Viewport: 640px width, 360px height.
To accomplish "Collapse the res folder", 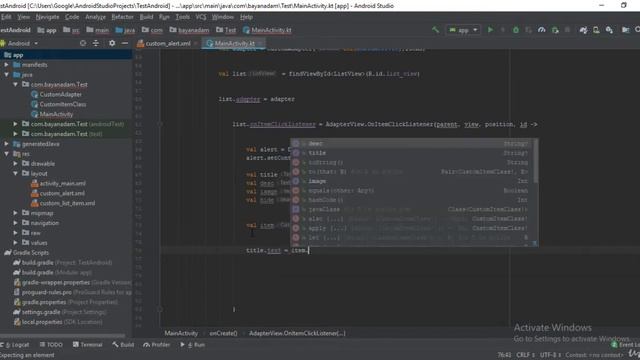I will pyautogui.click(x=7, y=153).
